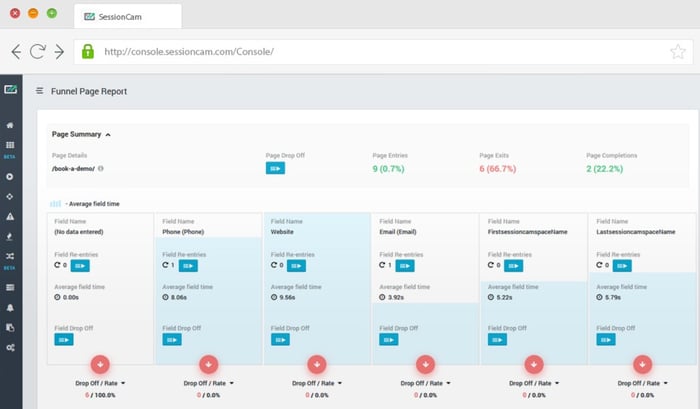700x409 pixels.
Task: Click the warning triangle sidebar icon
Action: click(10, 216)
